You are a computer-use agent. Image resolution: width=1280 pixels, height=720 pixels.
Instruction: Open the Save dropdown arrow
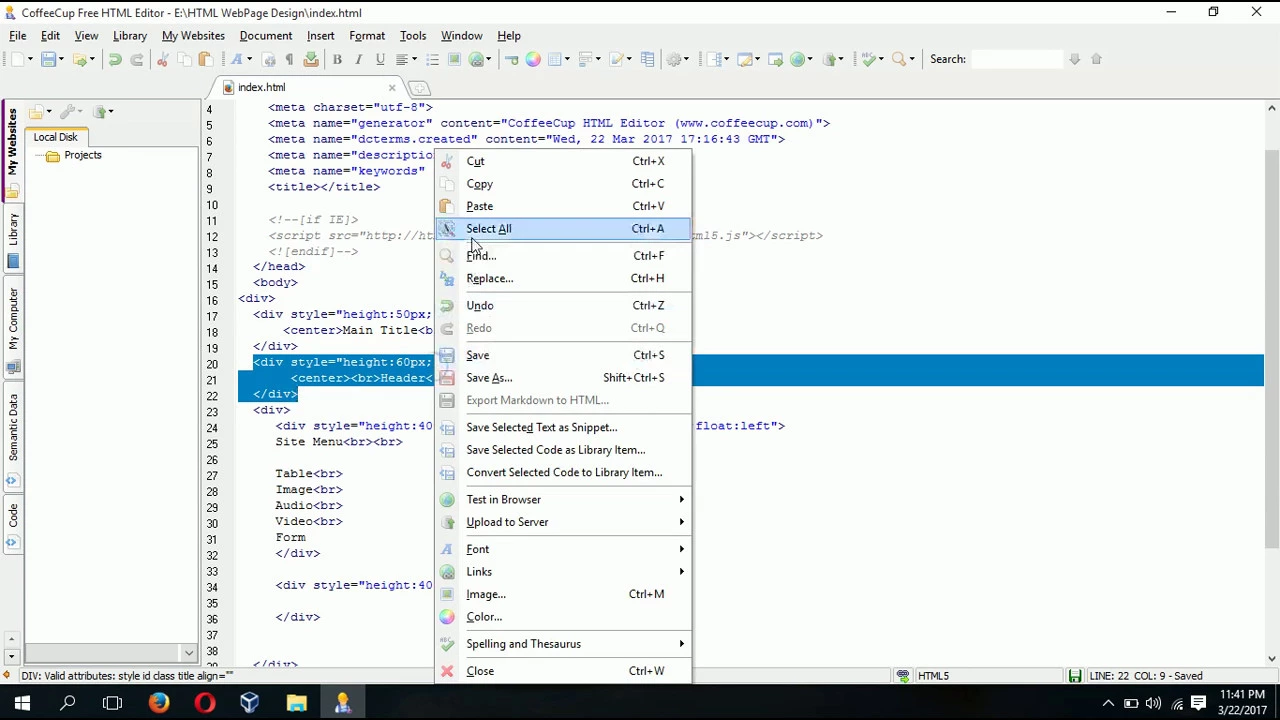point(61,59)
